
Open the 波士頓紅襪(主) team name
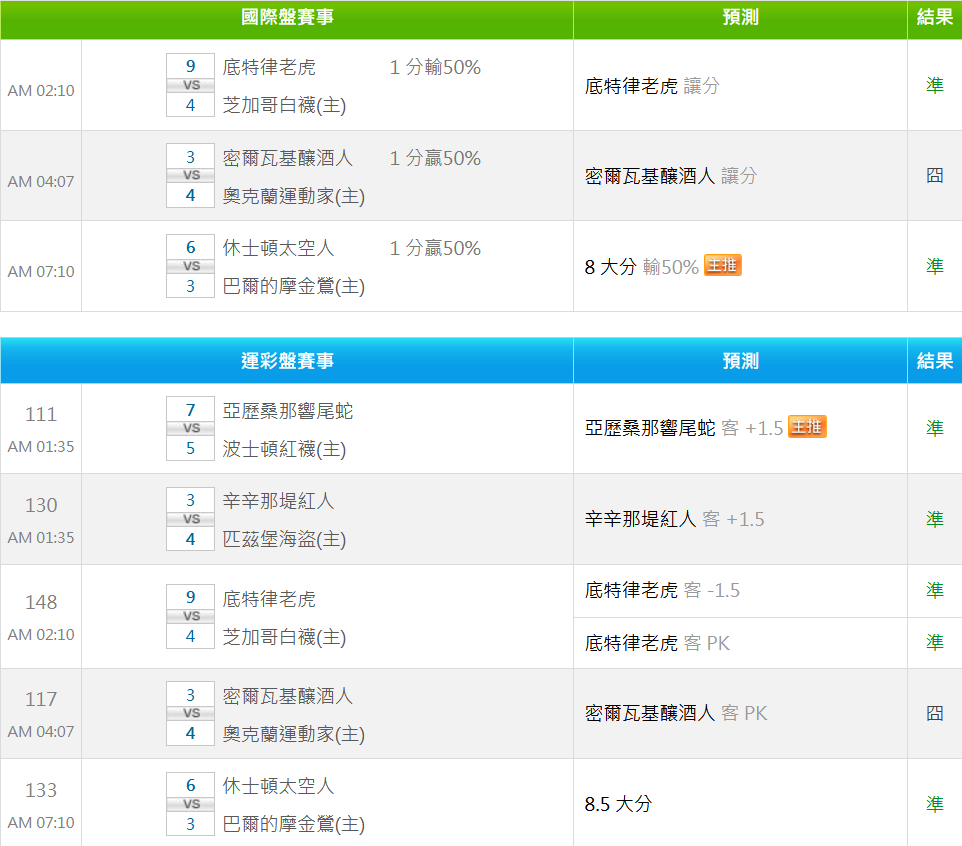click(284, 449)
